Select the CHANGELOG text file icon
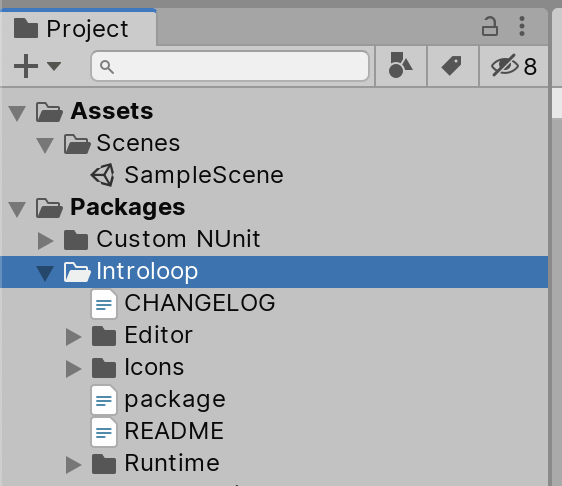The image size is (562, 486). coord(104,304)
